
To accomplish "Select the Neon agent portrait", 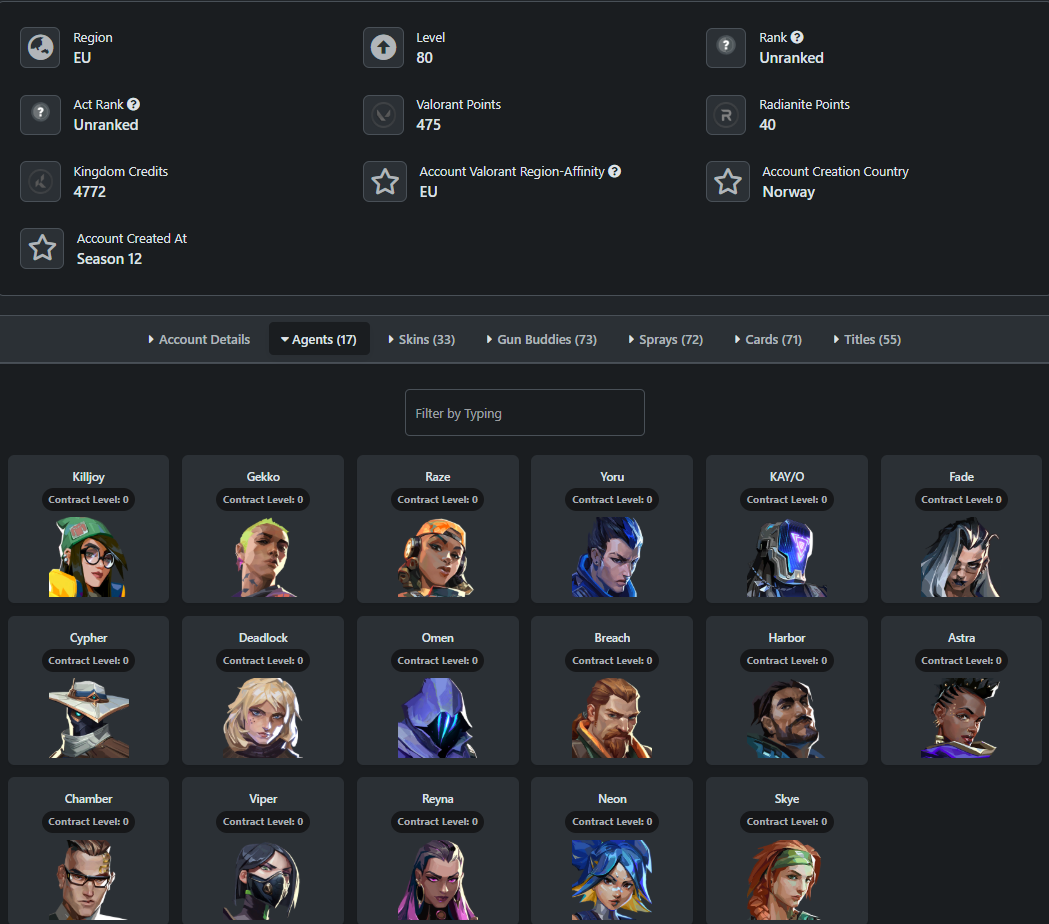I will pyautogui.click(x=611, y=879).
